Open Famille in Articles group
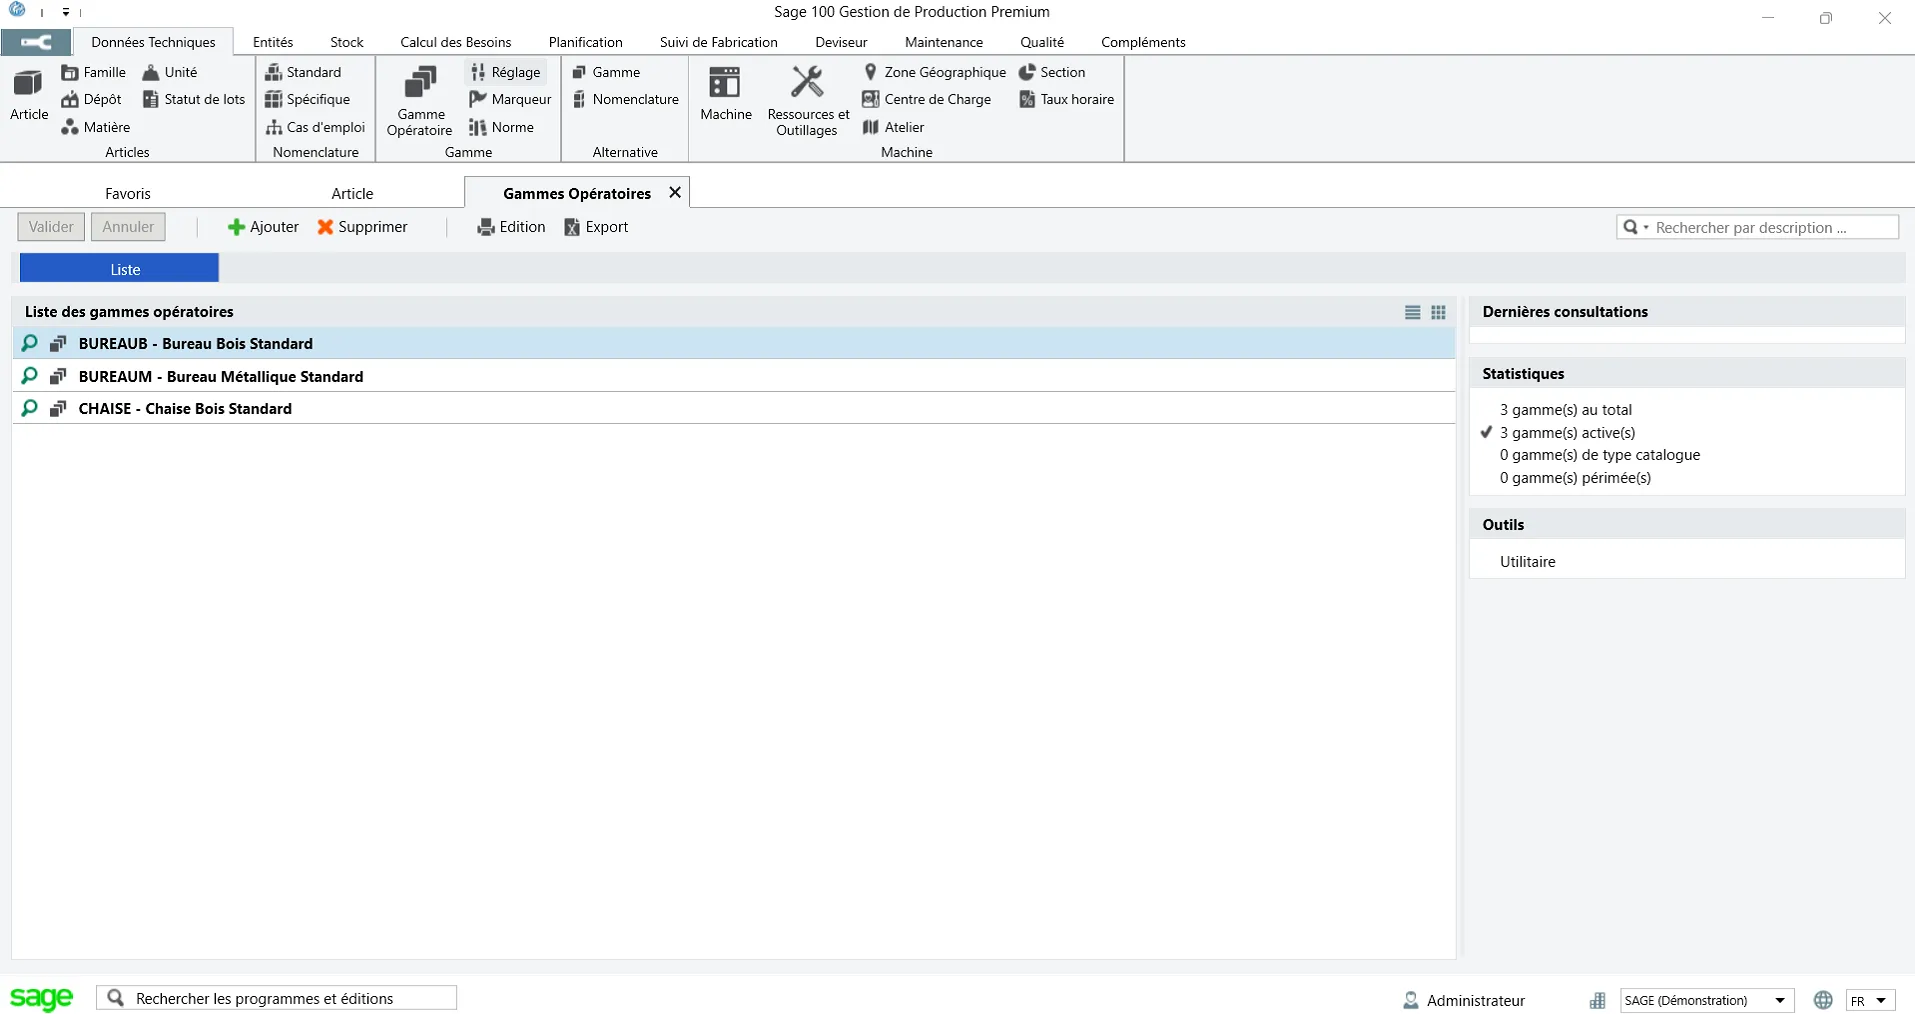The height and width of the screenshot is (1014, 1915). pos(94,72)
